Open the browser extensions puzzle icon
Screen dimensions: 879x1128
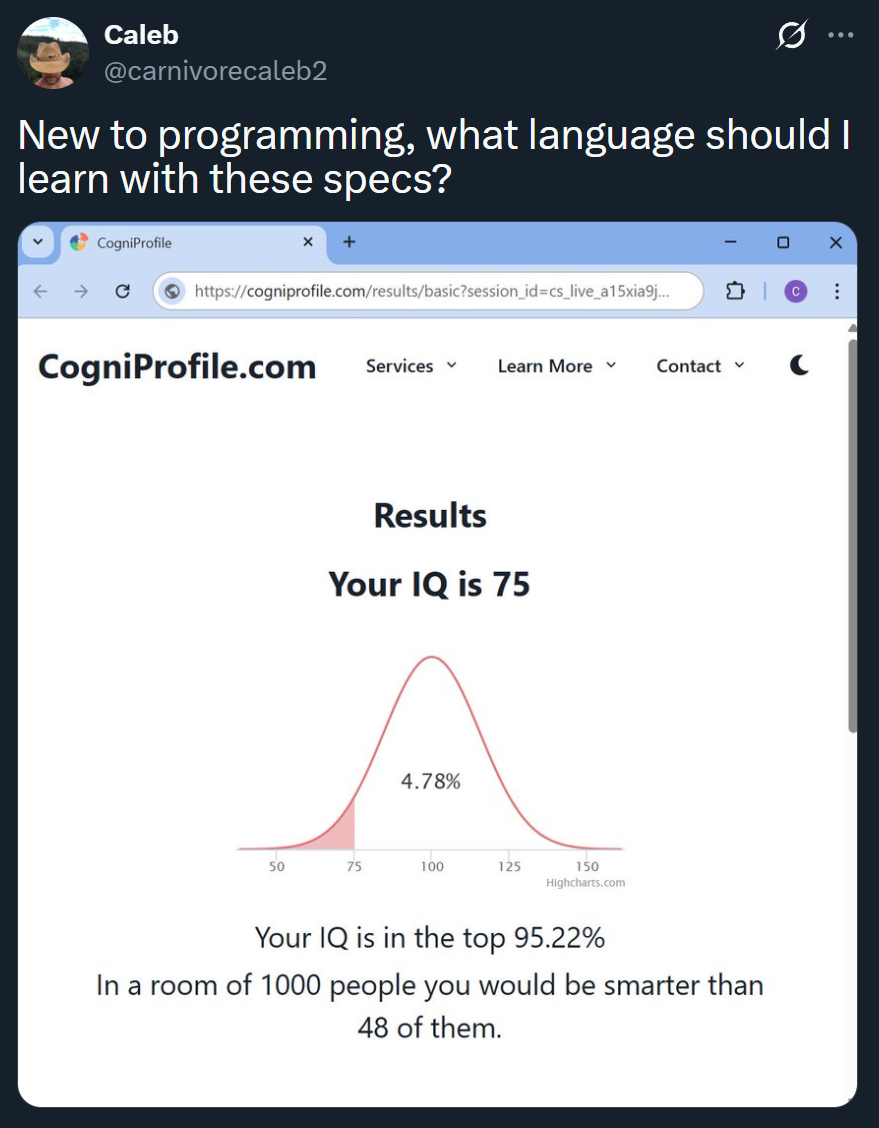(x=735, y=291)
